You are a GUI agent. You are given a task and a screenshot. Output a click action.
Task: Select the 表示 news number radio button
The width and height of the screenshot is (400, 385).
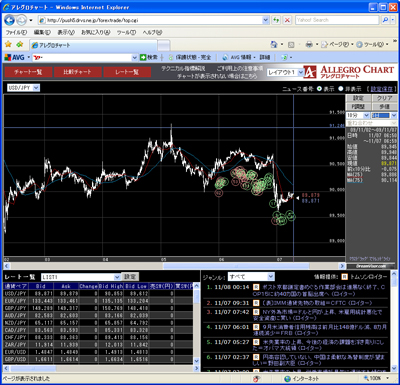319,89
